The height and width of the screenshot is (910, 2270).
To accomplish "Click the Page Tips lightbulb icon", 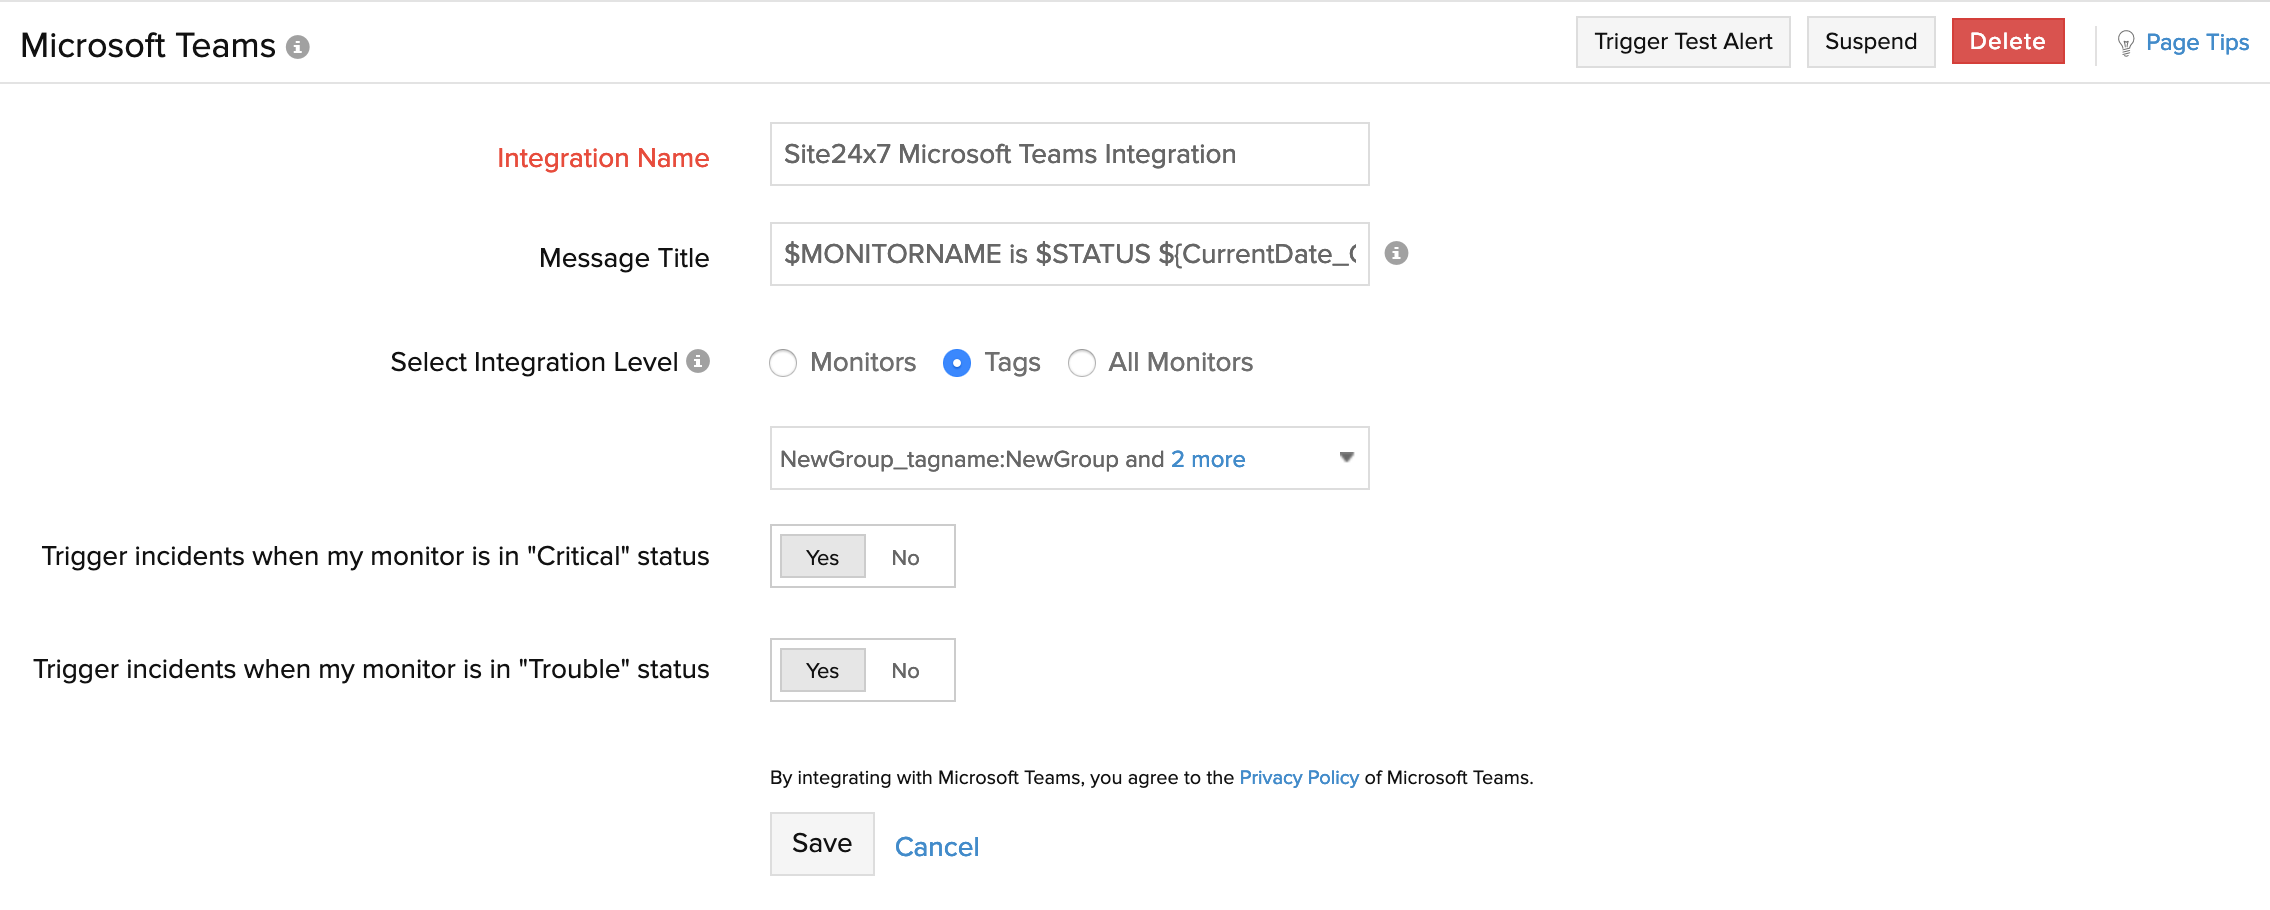I will point(2126,43).
